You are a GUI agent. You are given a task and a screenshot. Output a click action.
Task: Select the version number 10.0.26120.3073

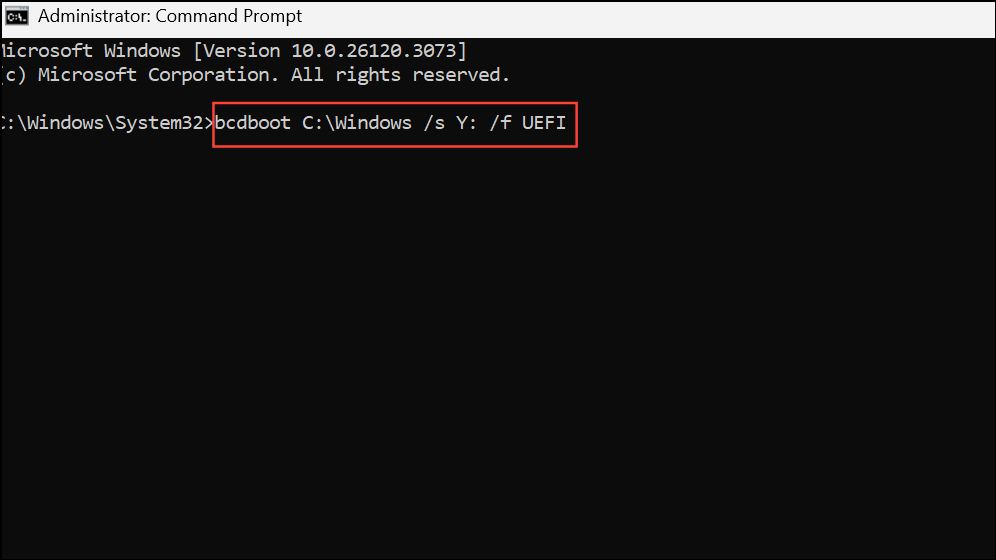374,51
